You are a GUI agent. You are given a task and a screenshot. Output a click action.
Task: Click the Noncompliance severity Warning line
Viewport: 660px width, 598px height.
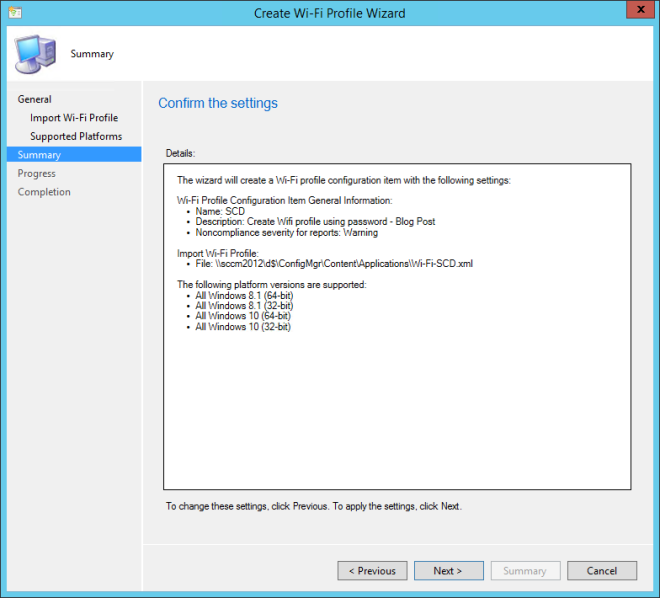pos(288,232)
